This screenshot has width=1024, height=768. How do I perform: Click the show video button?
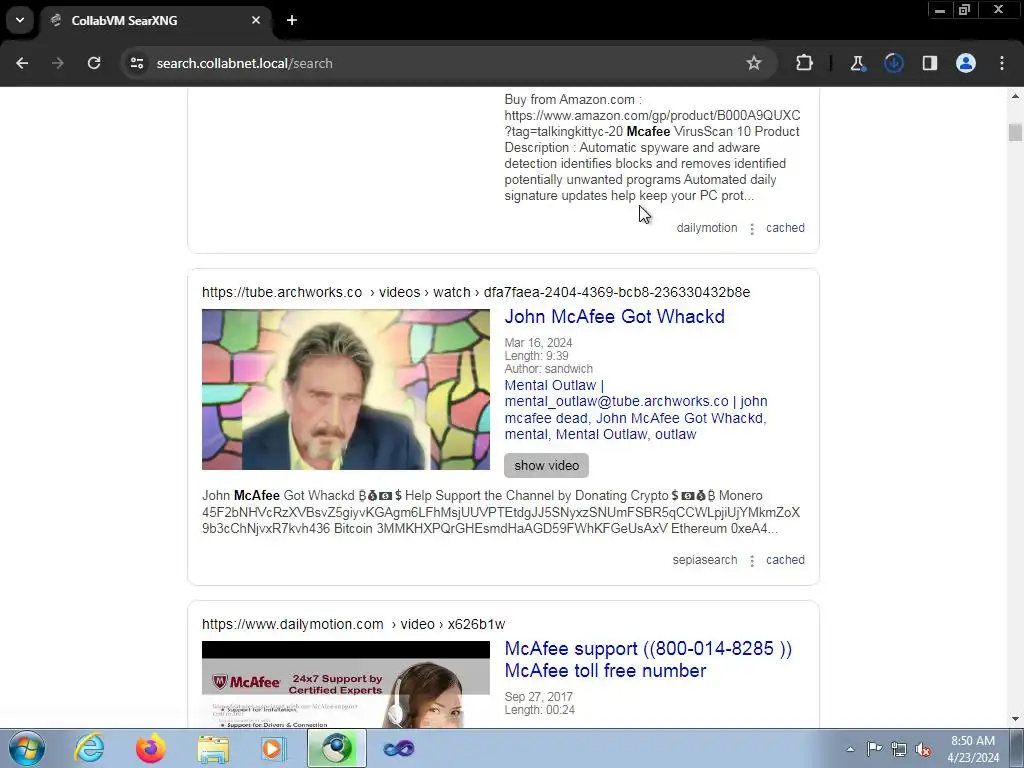pyautogui.click(x=546, y=466)
